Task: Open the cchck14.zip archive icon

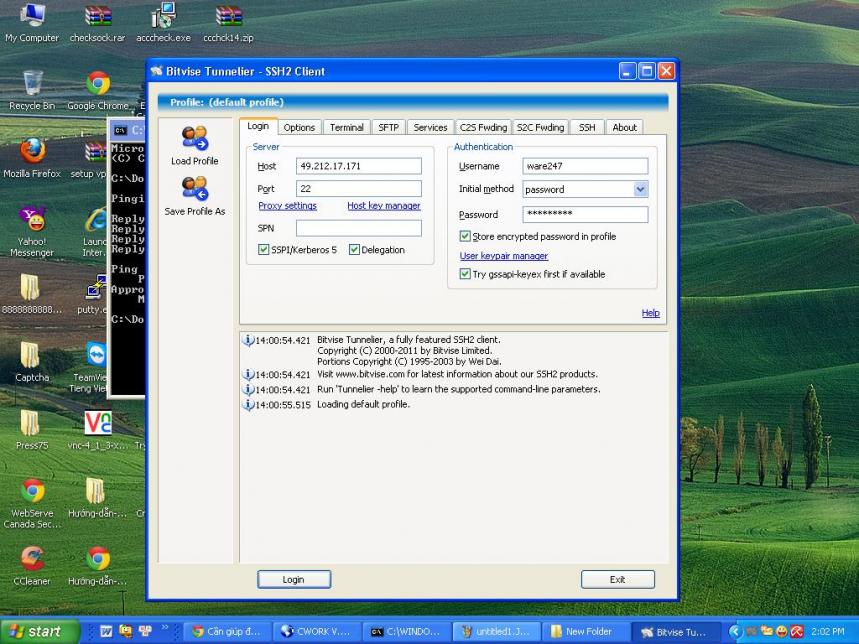Action: coord(229,17)
